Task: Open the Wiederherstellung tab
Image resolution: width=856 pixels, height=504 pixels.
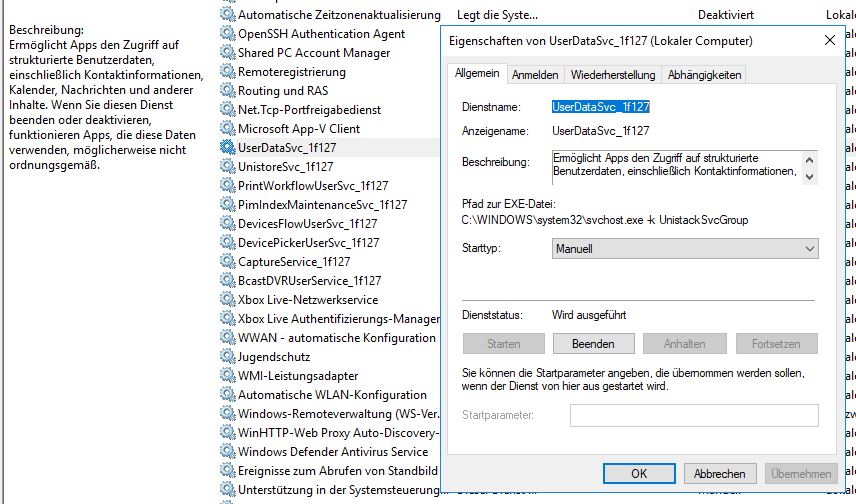Action: 613,75
